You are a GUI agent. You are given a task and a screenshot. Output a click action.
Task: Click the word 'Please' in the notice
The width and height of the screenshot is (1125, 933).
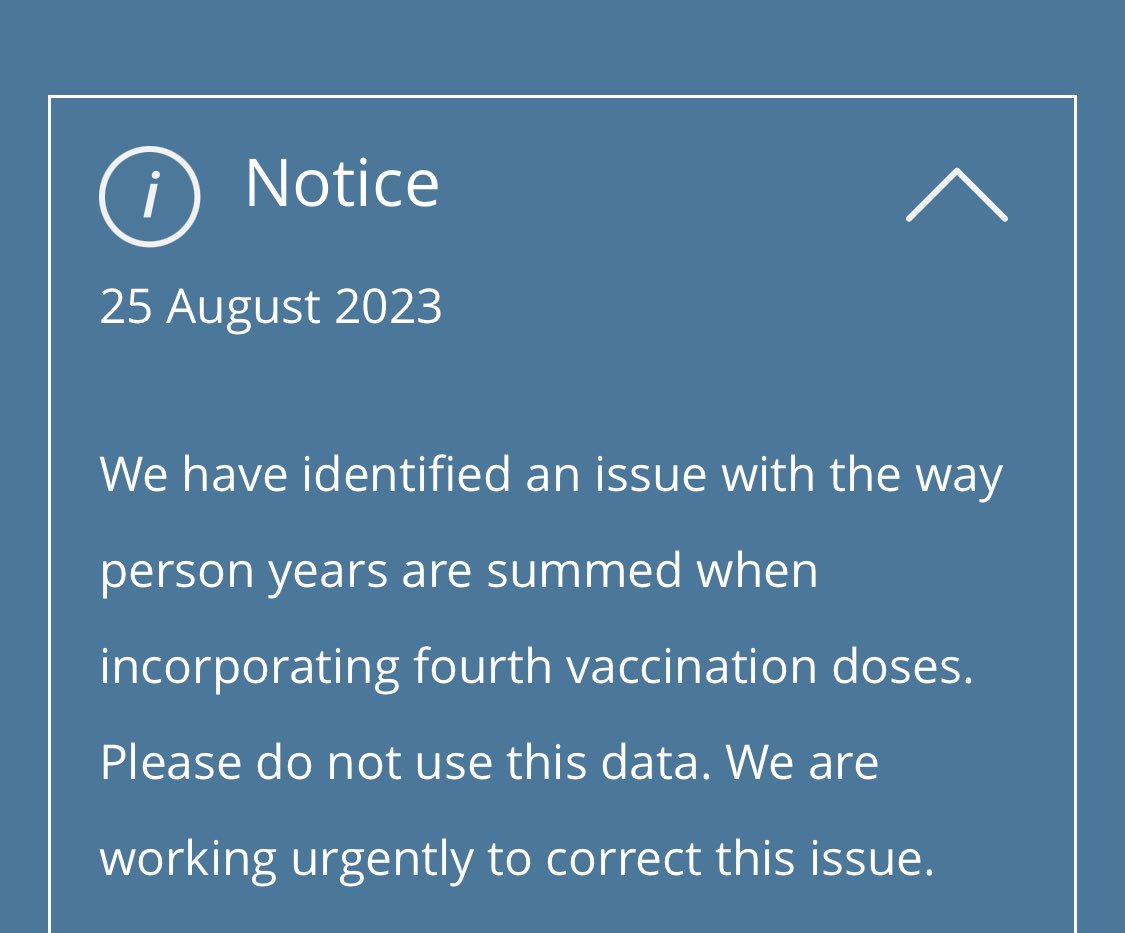171,763
